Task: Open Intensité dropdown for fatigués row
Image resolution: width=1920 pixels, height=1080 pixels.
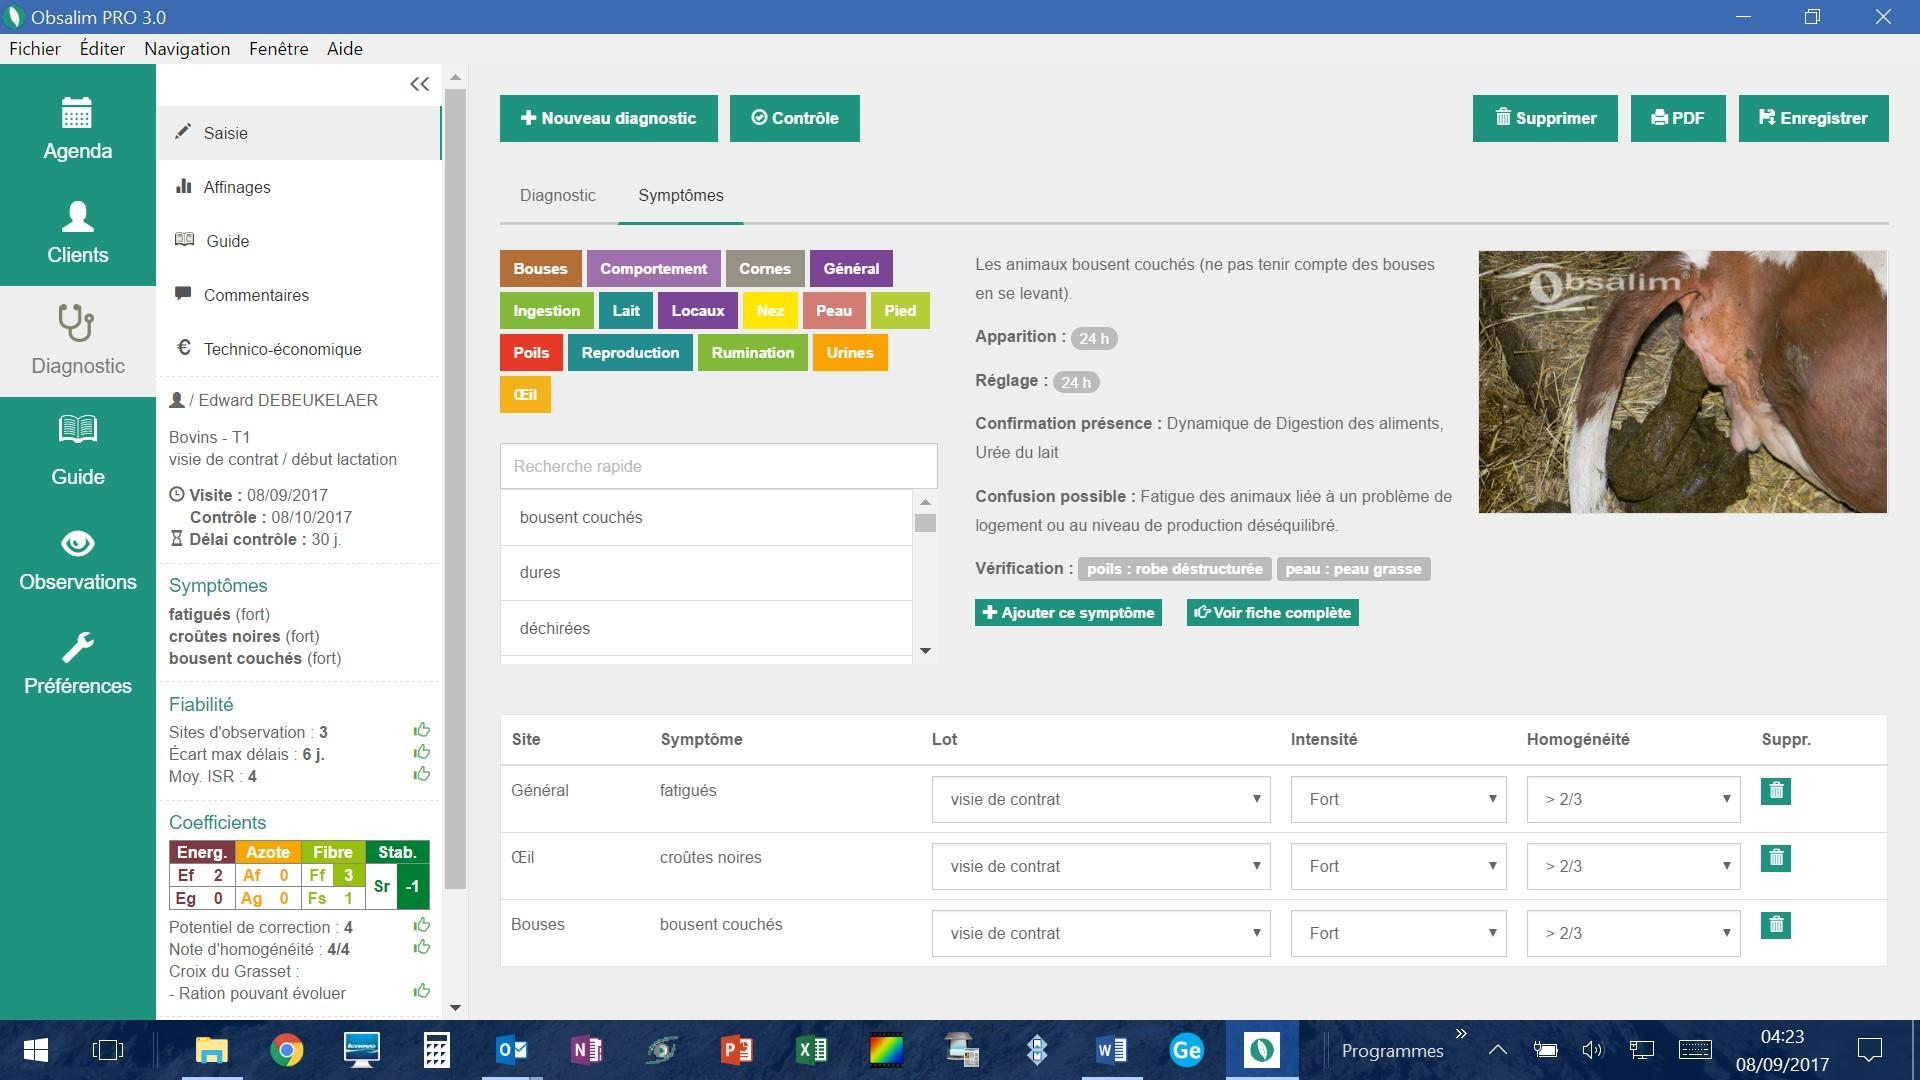Action: coord(1398,799)
